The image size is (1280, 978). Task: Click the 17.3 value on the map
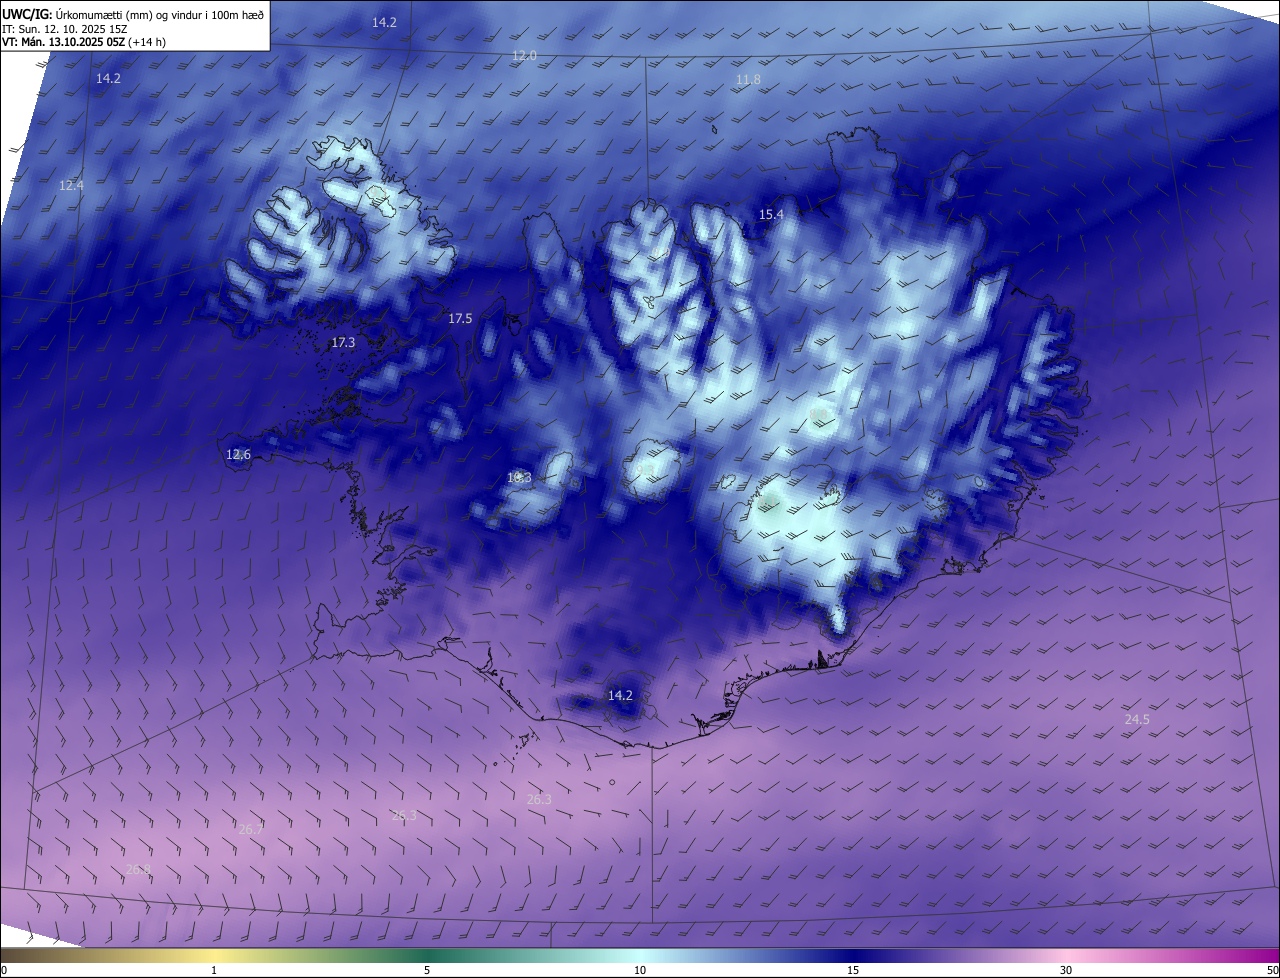click(x=343, y=342)
